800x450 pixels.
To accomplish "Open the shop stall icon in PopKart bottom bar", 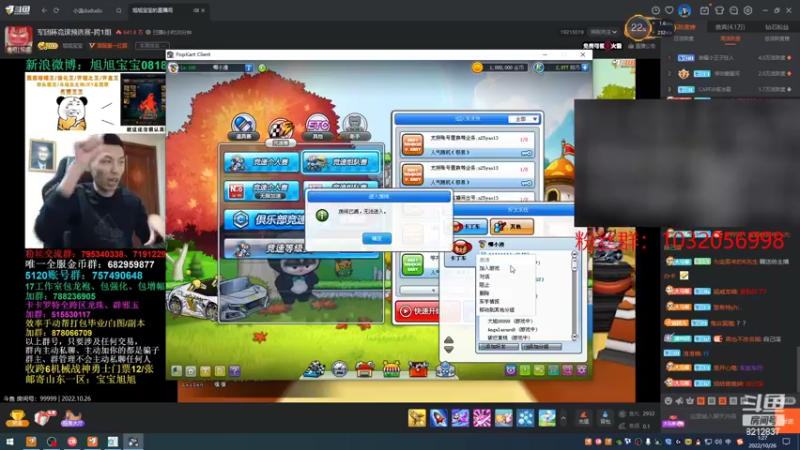I will tap(391, 369).
